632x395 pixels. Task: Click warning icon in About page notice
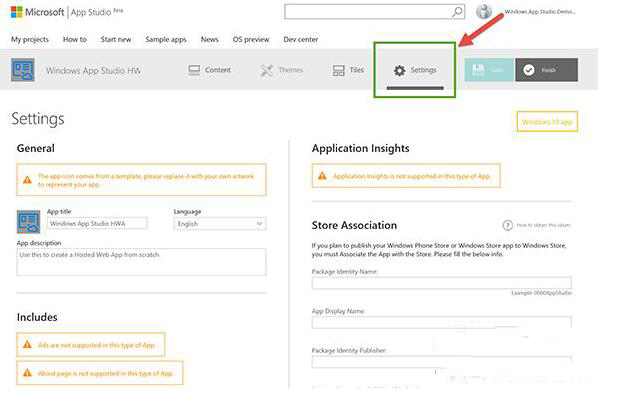tap(27, 373)
